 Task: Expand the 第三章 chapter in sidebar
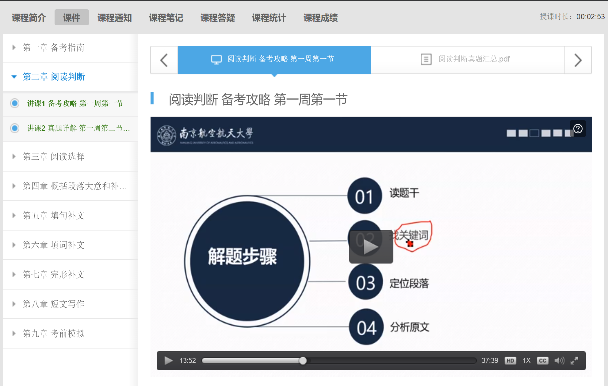pyautogui.click(x=70, y=156)
